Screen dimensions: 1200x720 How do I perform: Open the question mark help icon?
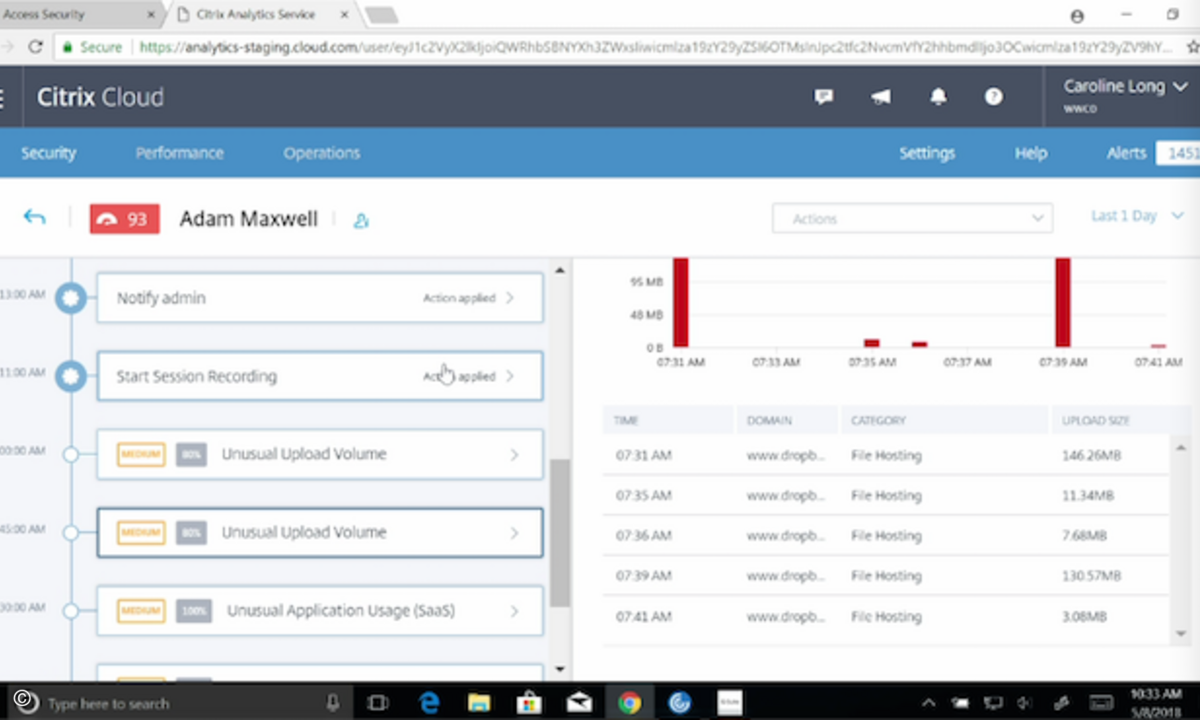click(x=993, y=97)
